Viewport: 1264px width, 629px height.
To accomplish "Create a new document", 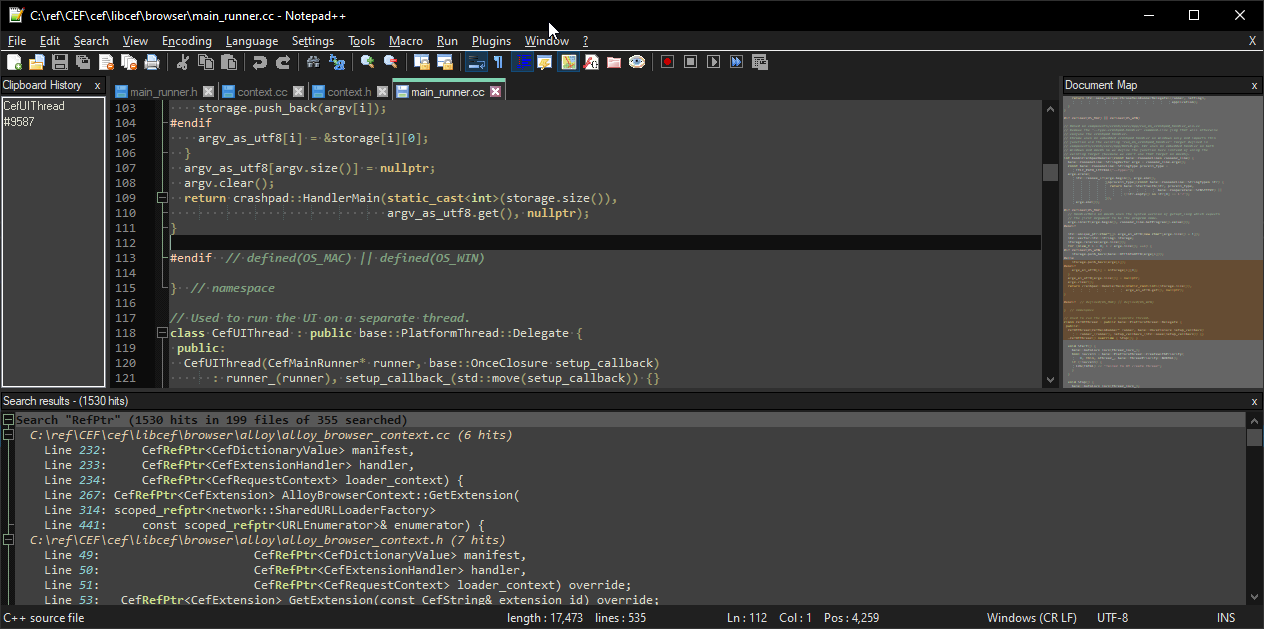I will [13, 62].
